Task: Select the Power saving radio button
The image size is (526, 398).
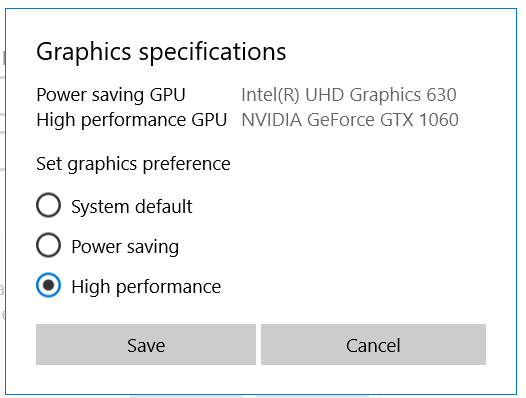Action: tap(48, 245)
